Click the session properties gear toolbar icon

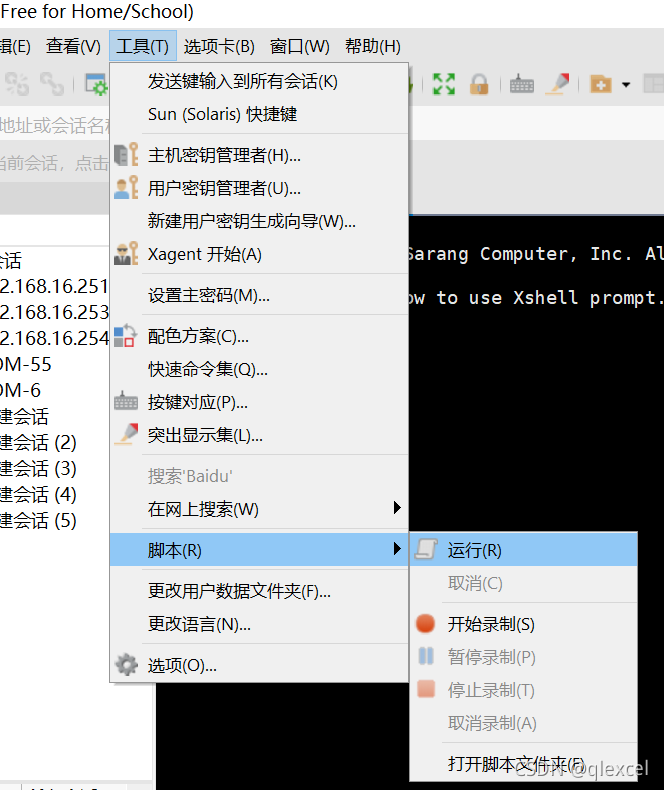click(95, 84)
